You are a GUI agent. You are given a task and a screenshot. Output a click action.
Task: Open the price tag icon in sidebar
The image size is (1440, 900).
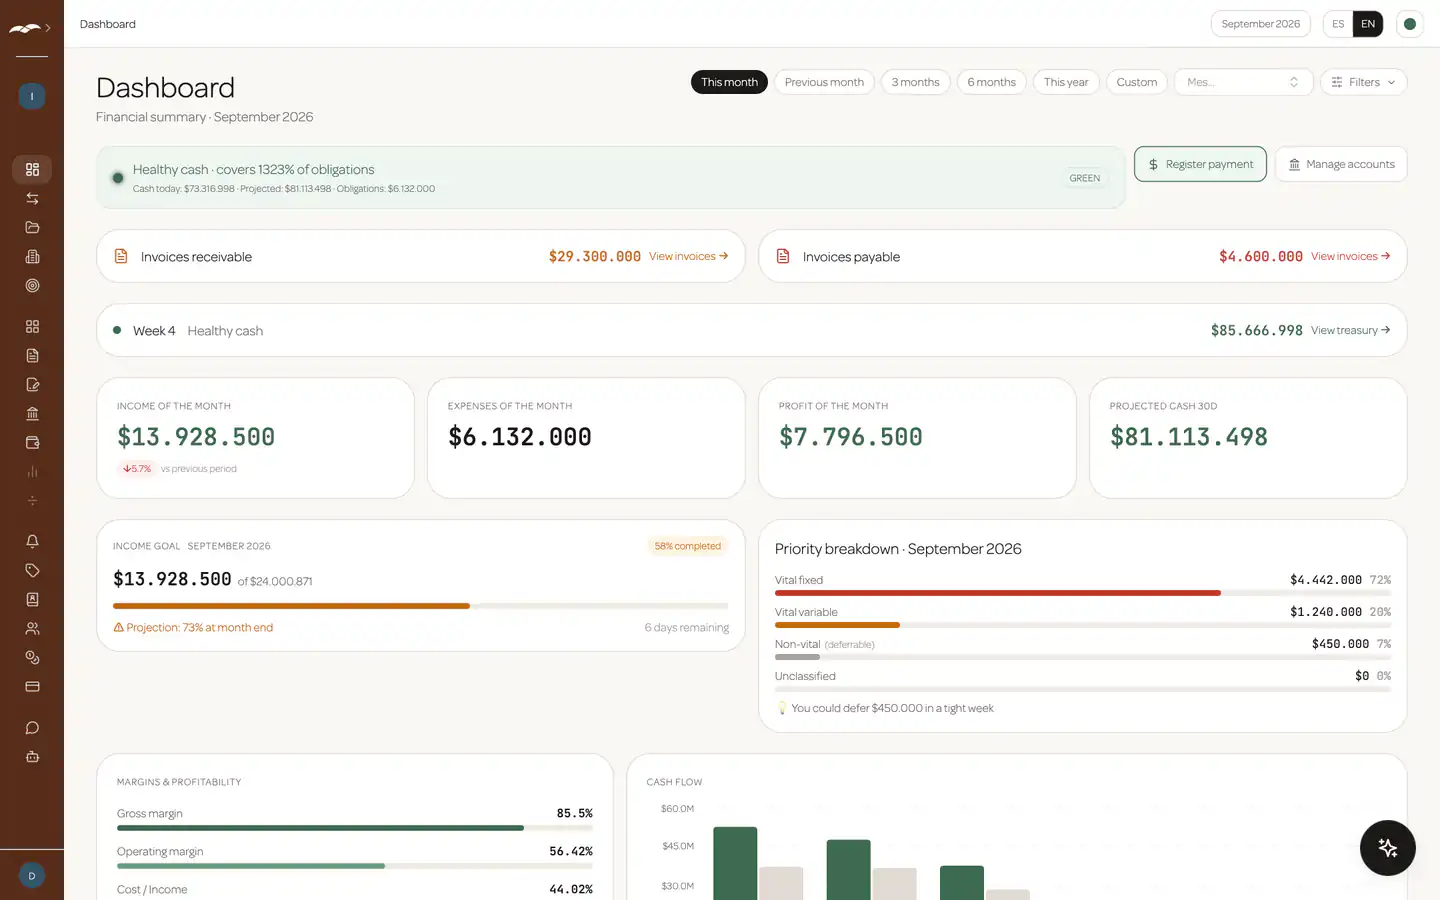(32, 570)
